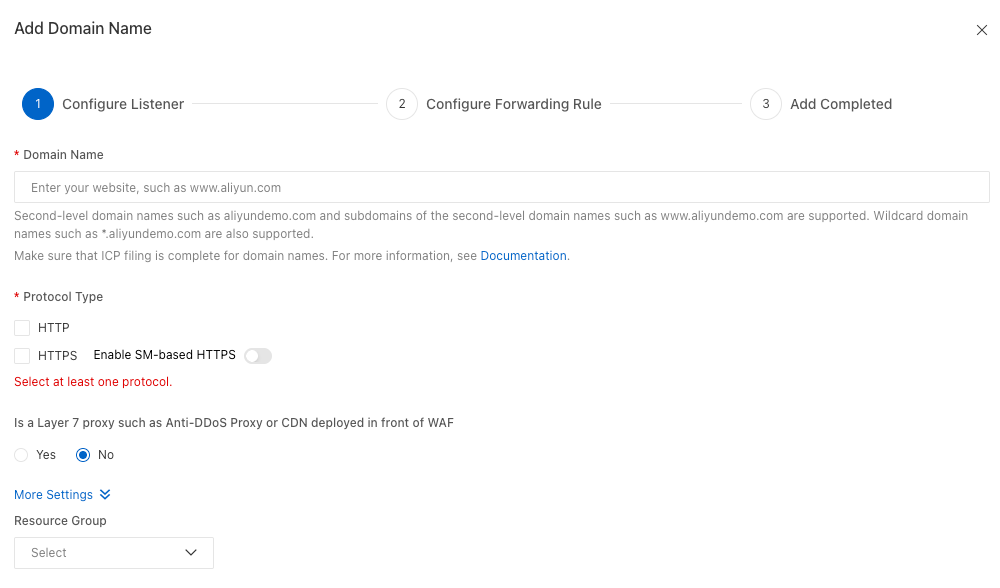The height and width of the screenshot is (588, 1000).
Task: Go to Add Completed step
Action: tap(840, 104)
